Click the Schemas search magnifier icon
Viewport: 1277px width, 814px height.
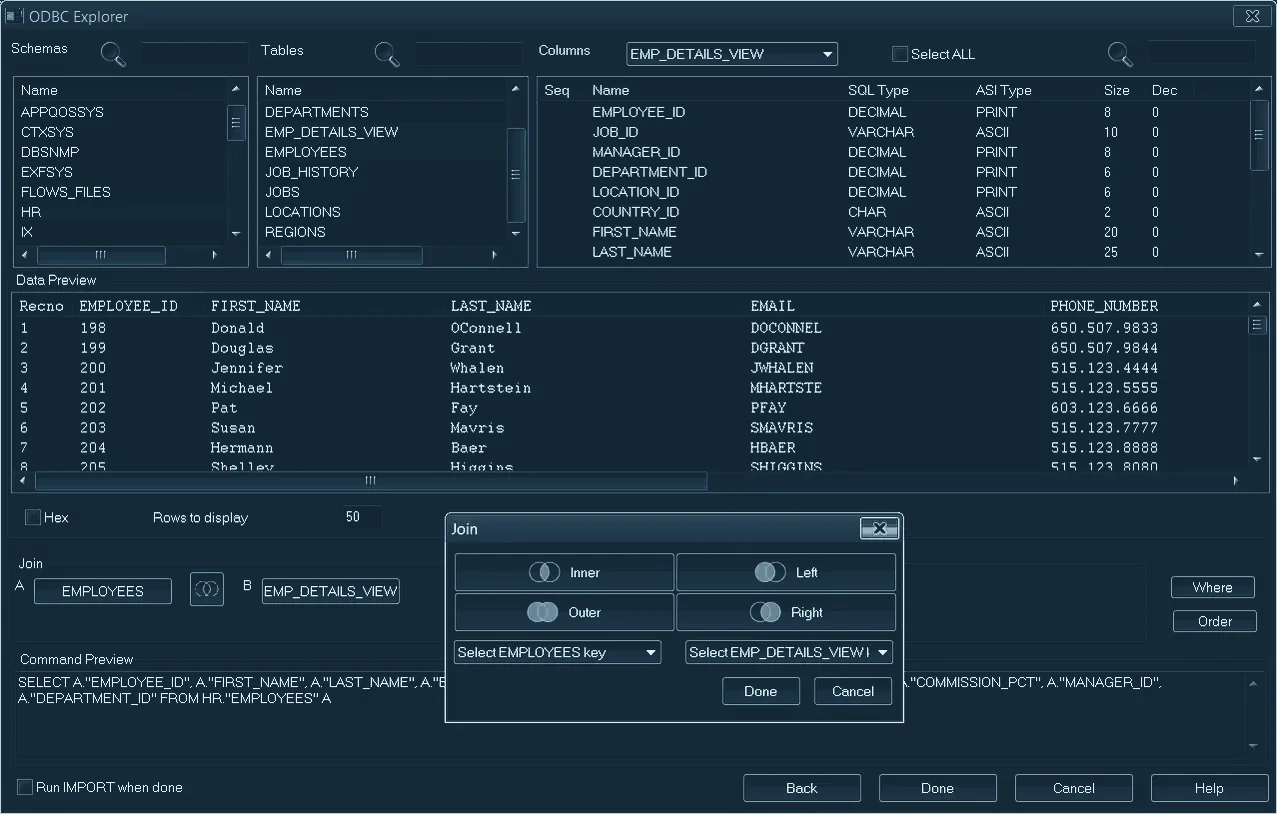tap(114, 54)
